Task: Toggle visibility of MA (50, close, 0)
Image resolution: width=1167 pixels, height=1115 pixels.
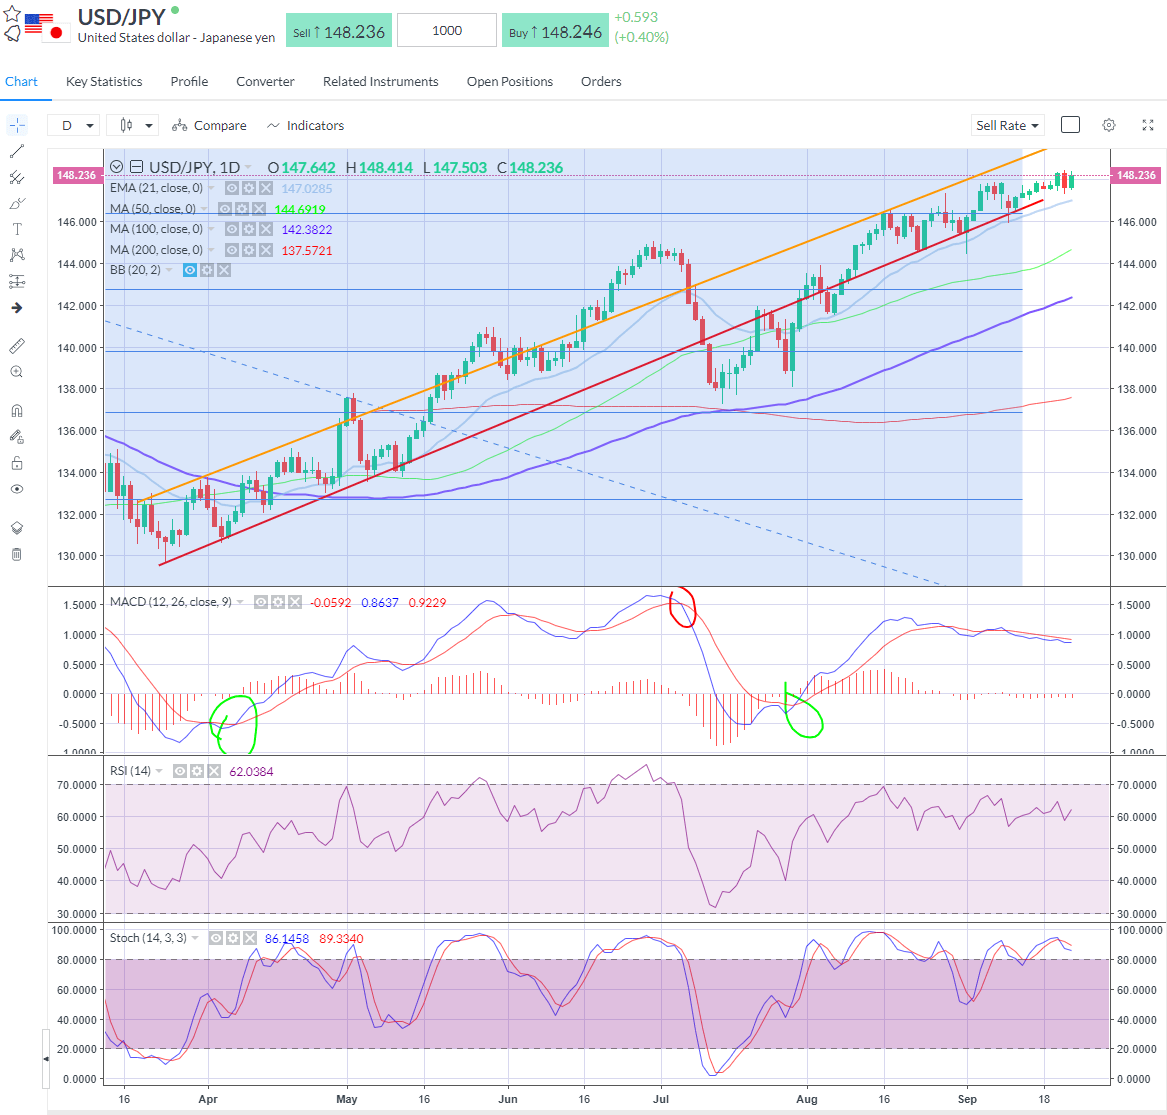Action: [225, 209]
